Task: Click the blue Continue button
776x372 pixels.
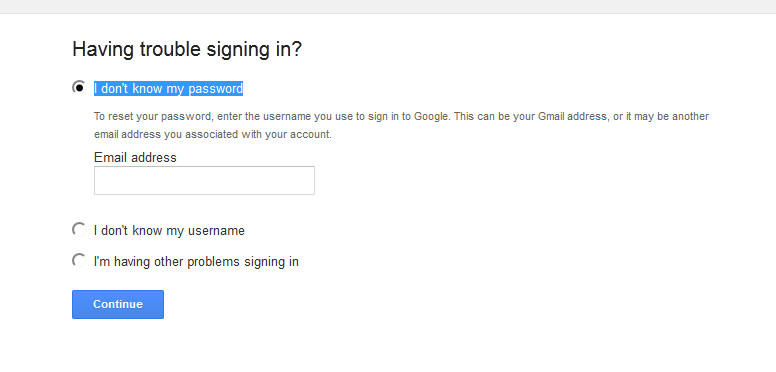Action: 118,304
